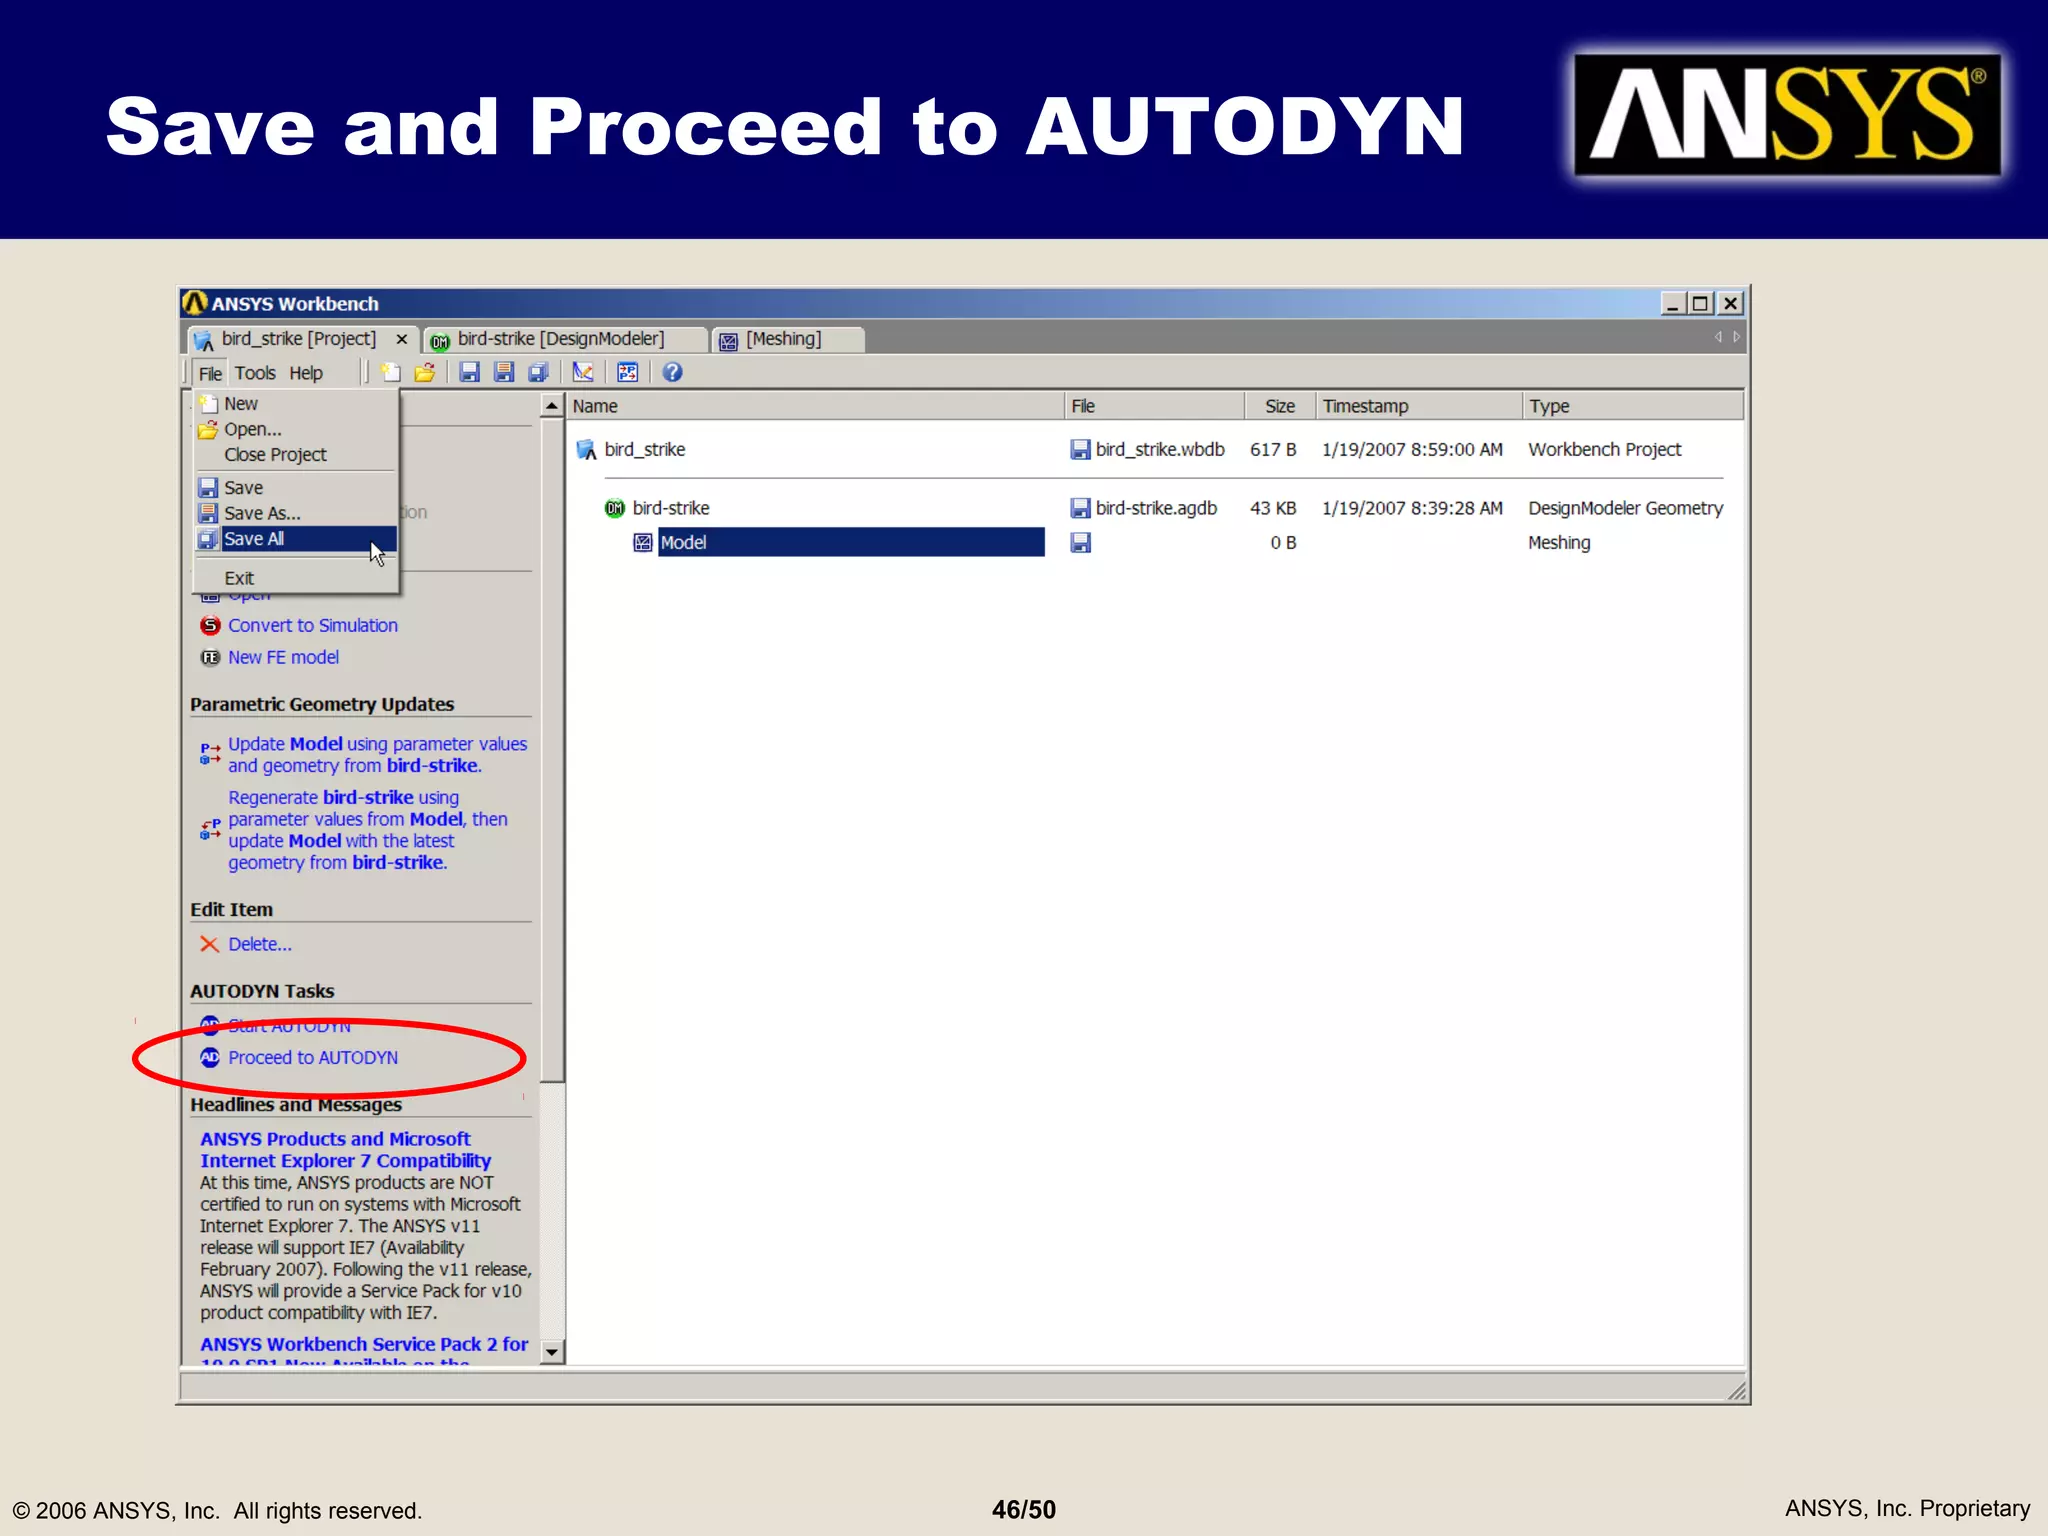Select the bird_strike project row
The height and width of the screenshot is (1536, 2048).
click(x=1150, y=450)
